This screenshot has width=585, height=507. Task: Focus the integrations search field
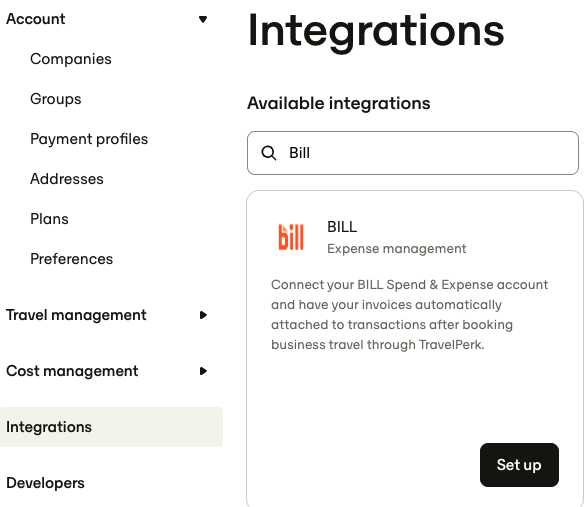click(x=413, y=153)
